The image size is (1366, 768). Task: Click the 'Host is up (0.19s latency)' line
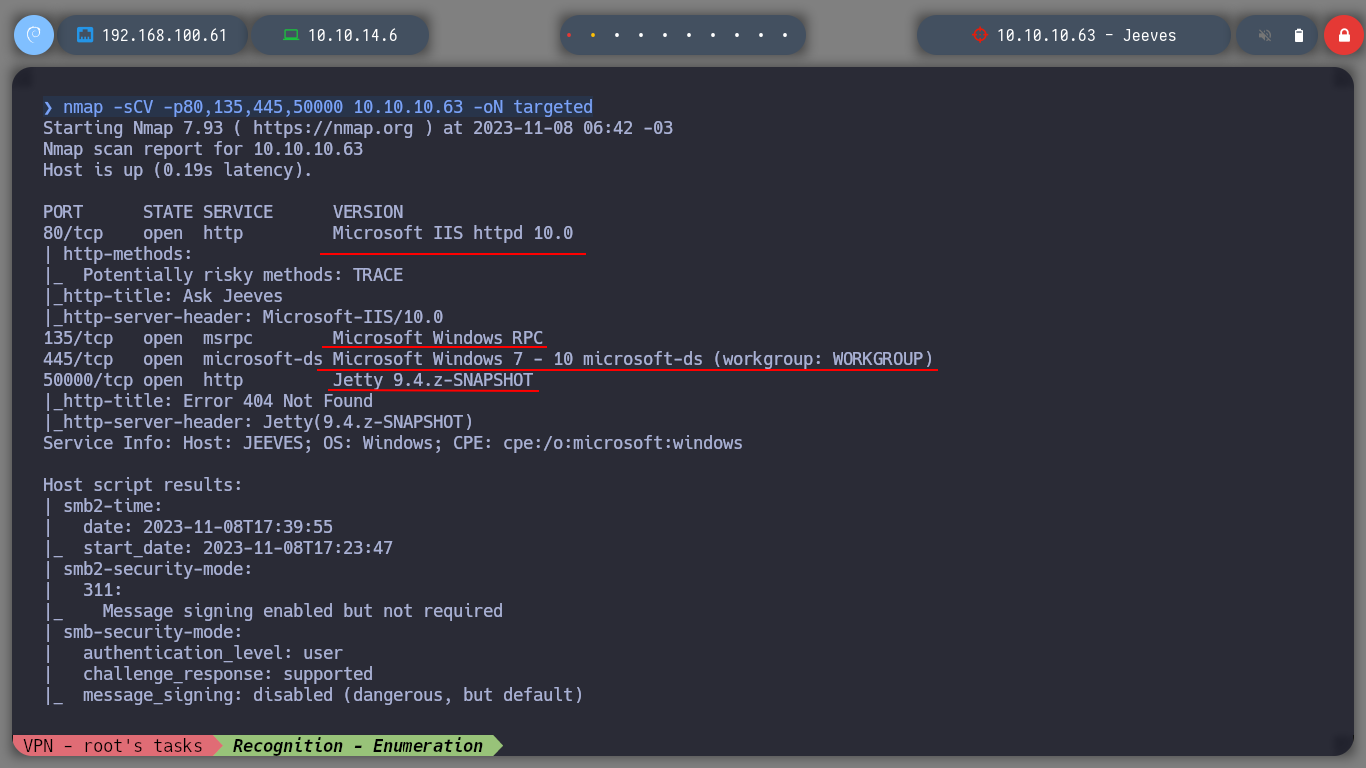[178, 170]
